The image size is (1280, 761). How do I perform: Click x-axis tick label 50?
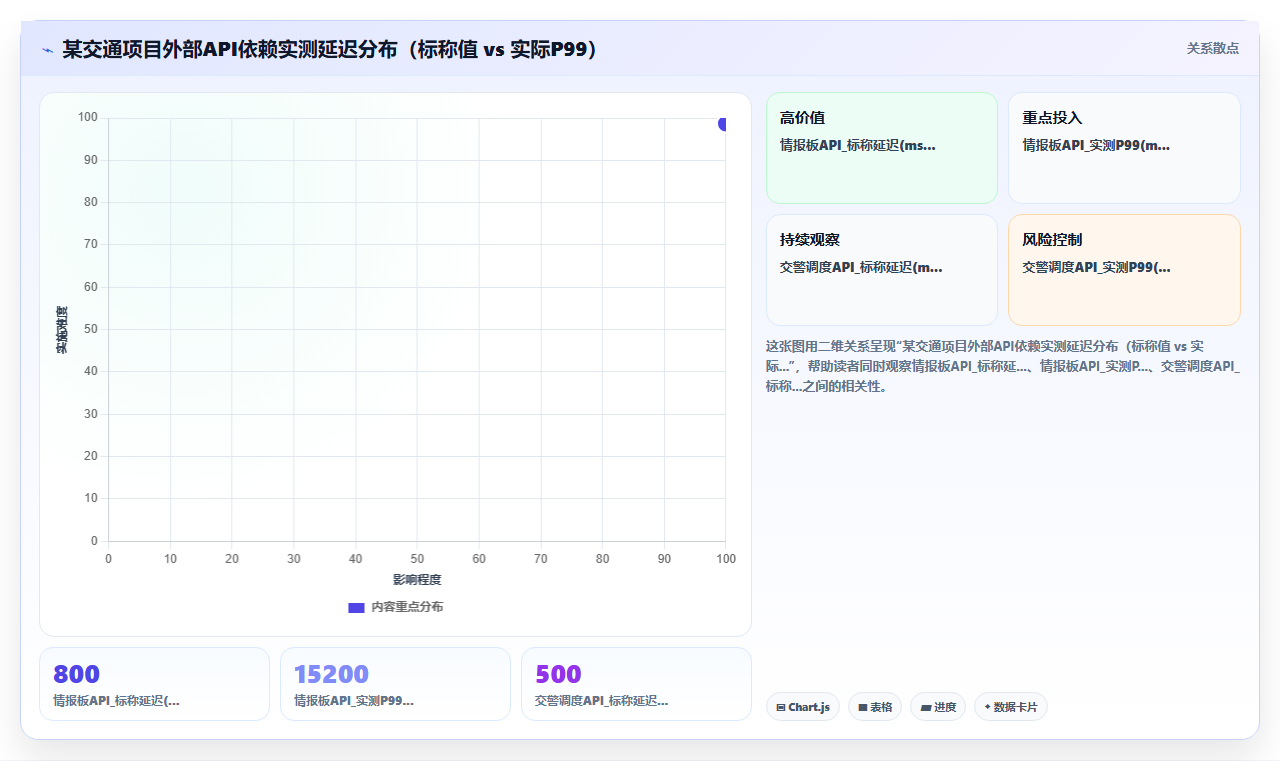click(x=417, y=559)
